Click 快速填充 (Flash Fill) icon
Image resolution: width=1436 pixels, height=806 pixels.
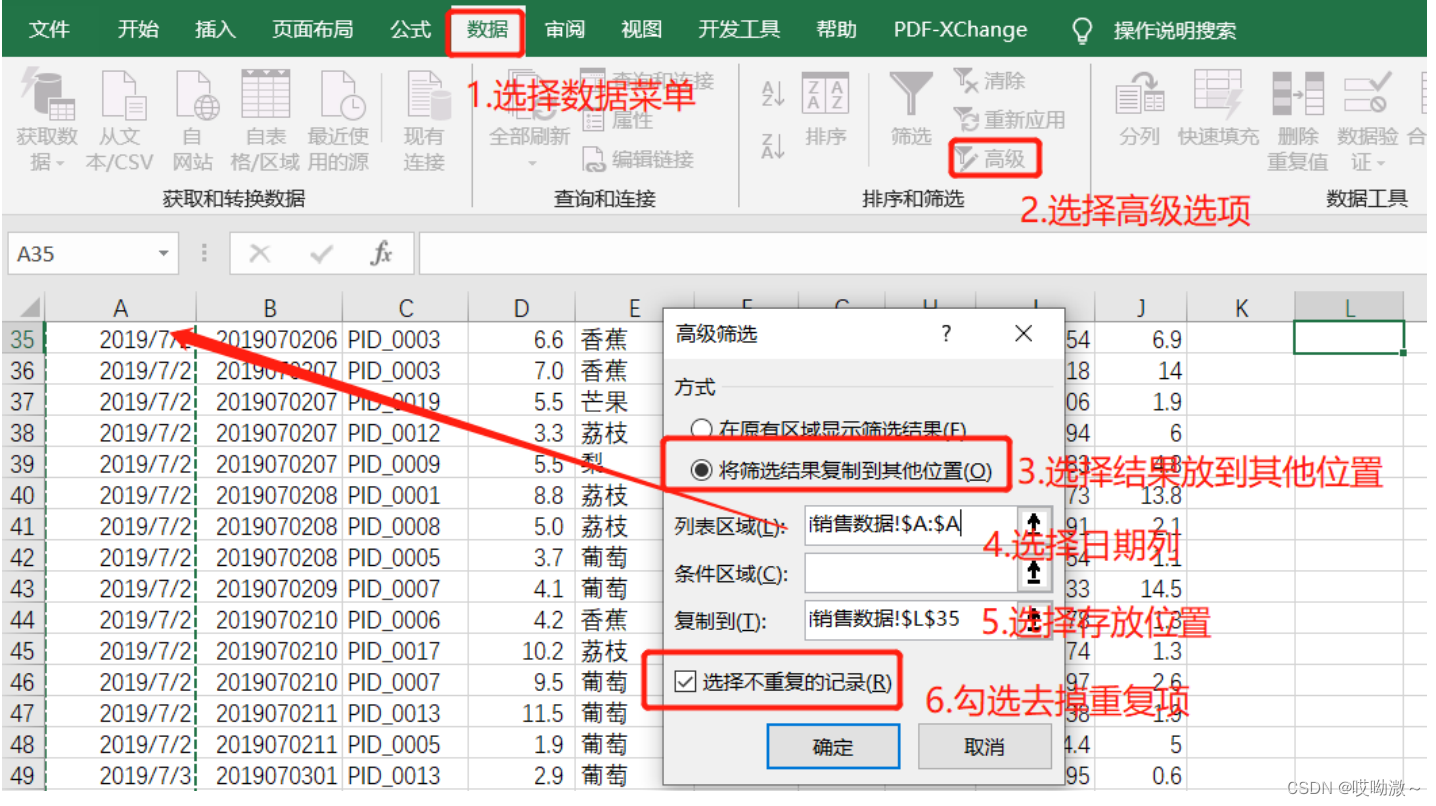tap(1218, 95)
